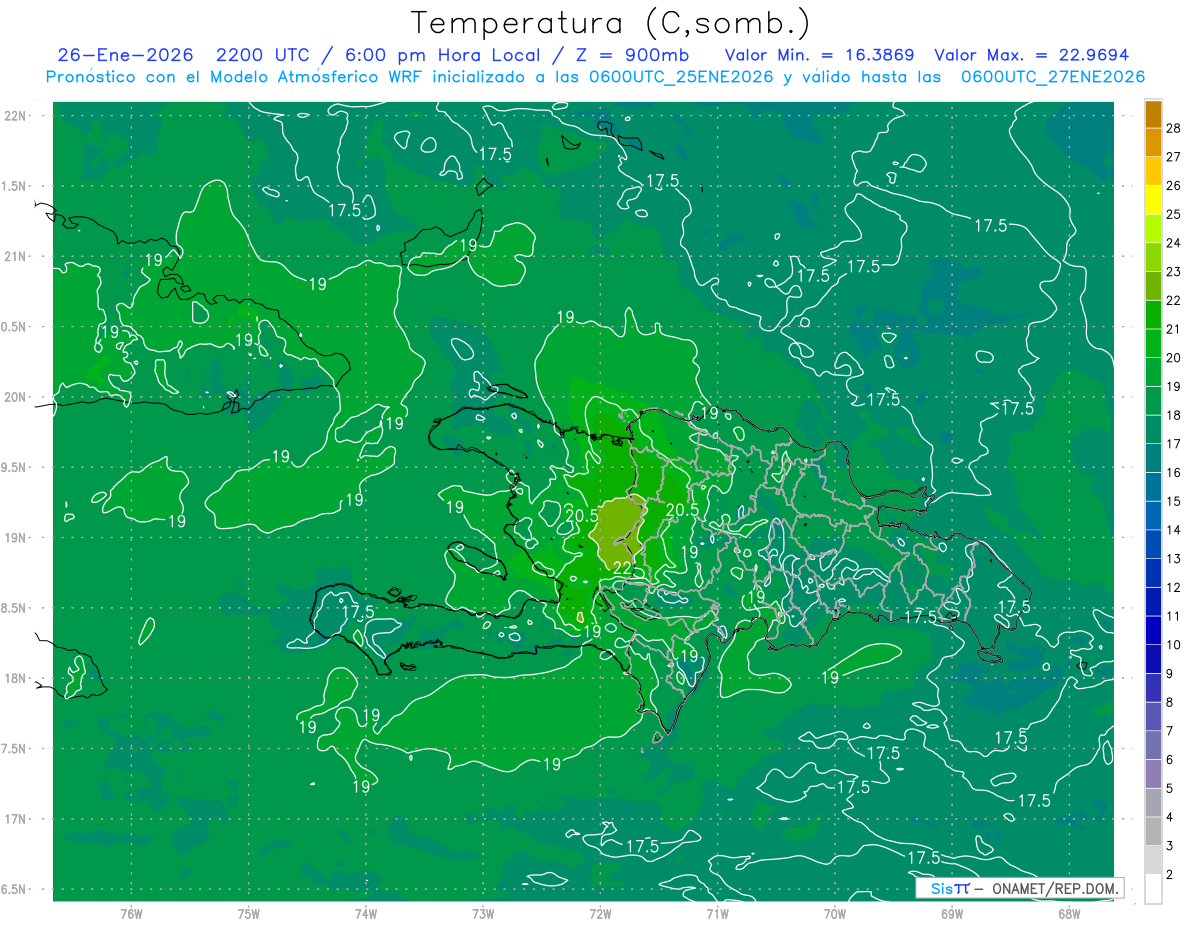This screenshot has height=927, width=1200.
Task: Click the '71W' longitude axis label
Action: (x=717, y=913)
